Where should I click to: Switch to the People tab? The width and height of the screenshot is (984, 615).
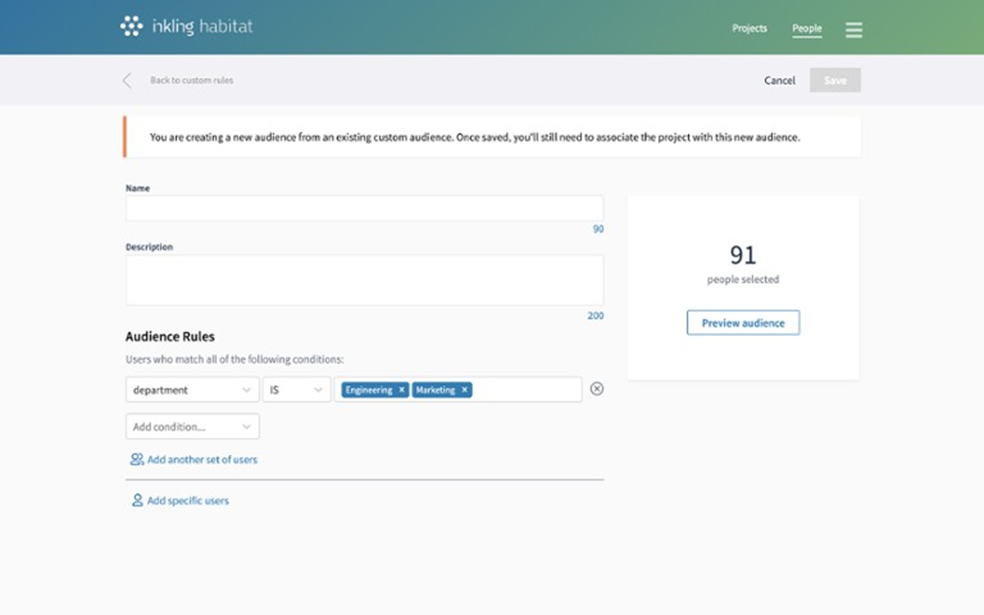(x=806, y=28)
